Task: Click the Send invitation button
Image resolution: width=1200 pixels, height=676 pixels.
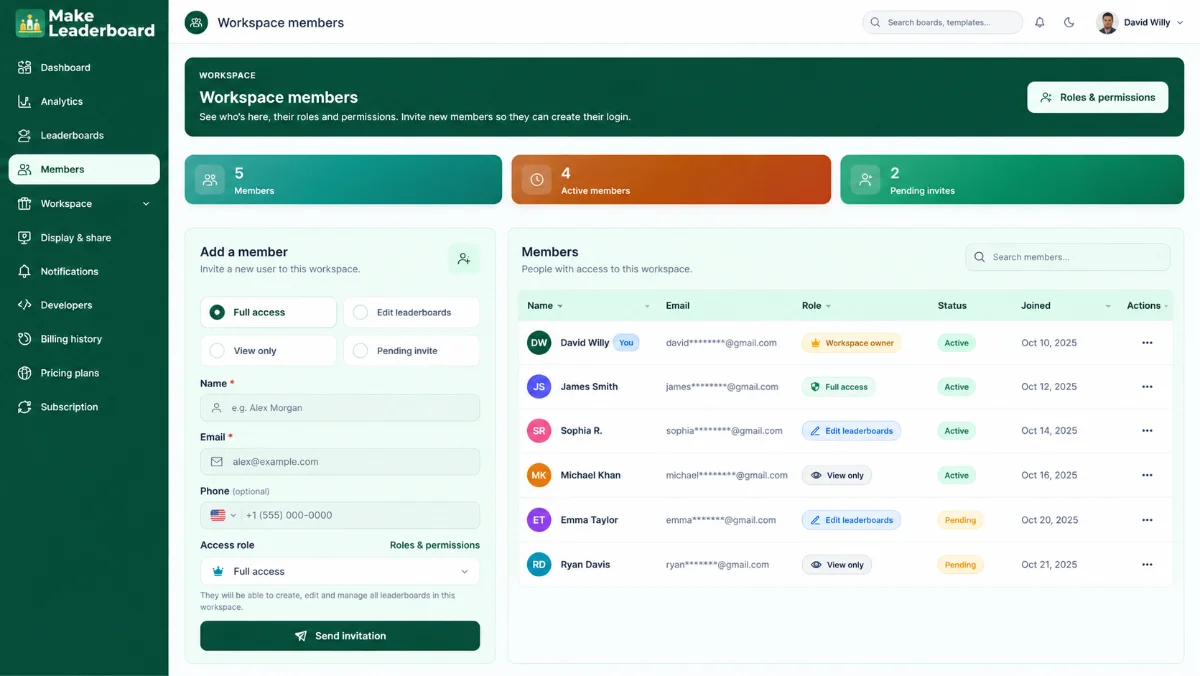Action: (x=340, y=636)
